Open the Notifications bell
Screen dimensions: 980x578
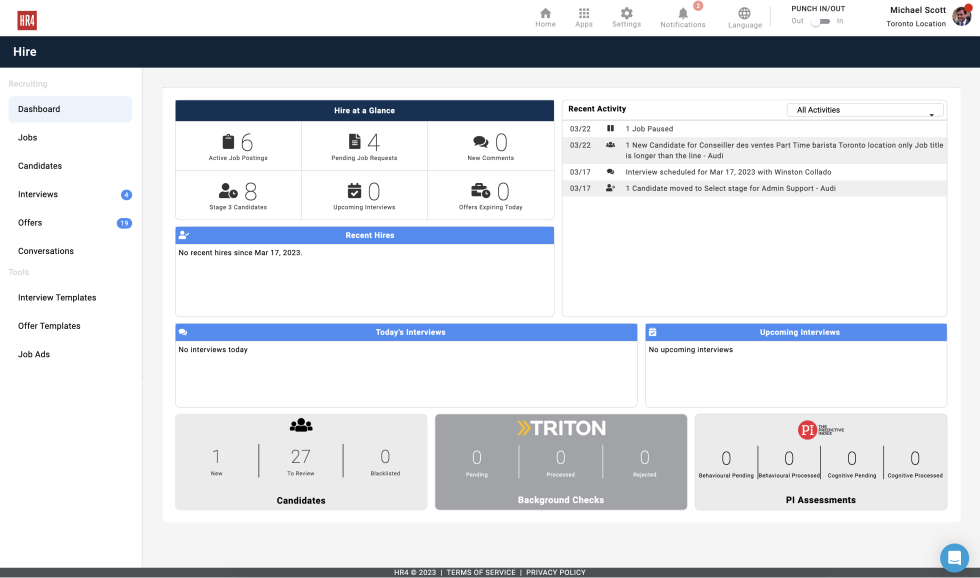click(x=683, y=14)
